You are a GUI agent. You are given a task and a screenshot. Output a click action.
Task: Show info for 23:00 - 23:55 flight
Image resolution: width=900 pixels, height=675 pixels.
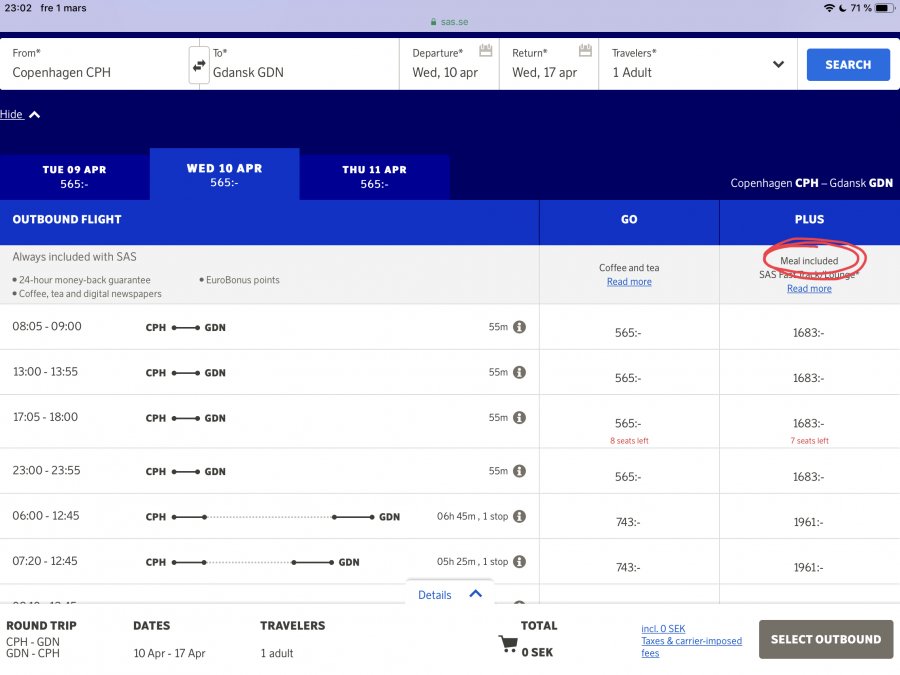(520, 471)
